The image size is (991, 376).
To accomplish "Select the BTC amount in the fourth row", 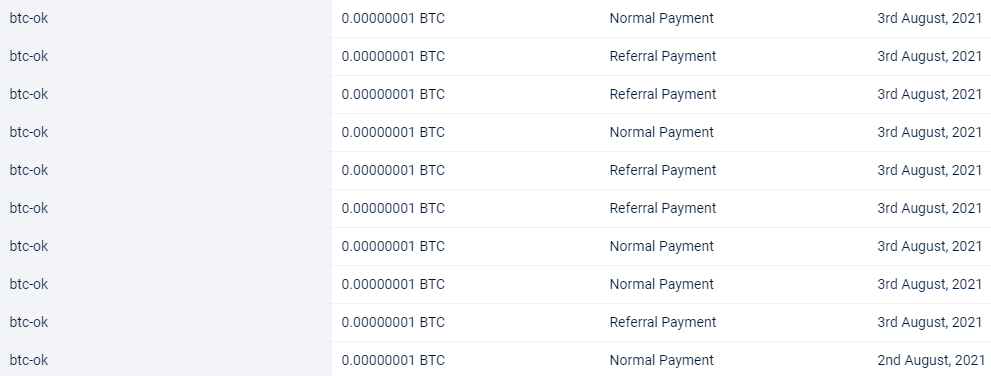I will [393, 132].
